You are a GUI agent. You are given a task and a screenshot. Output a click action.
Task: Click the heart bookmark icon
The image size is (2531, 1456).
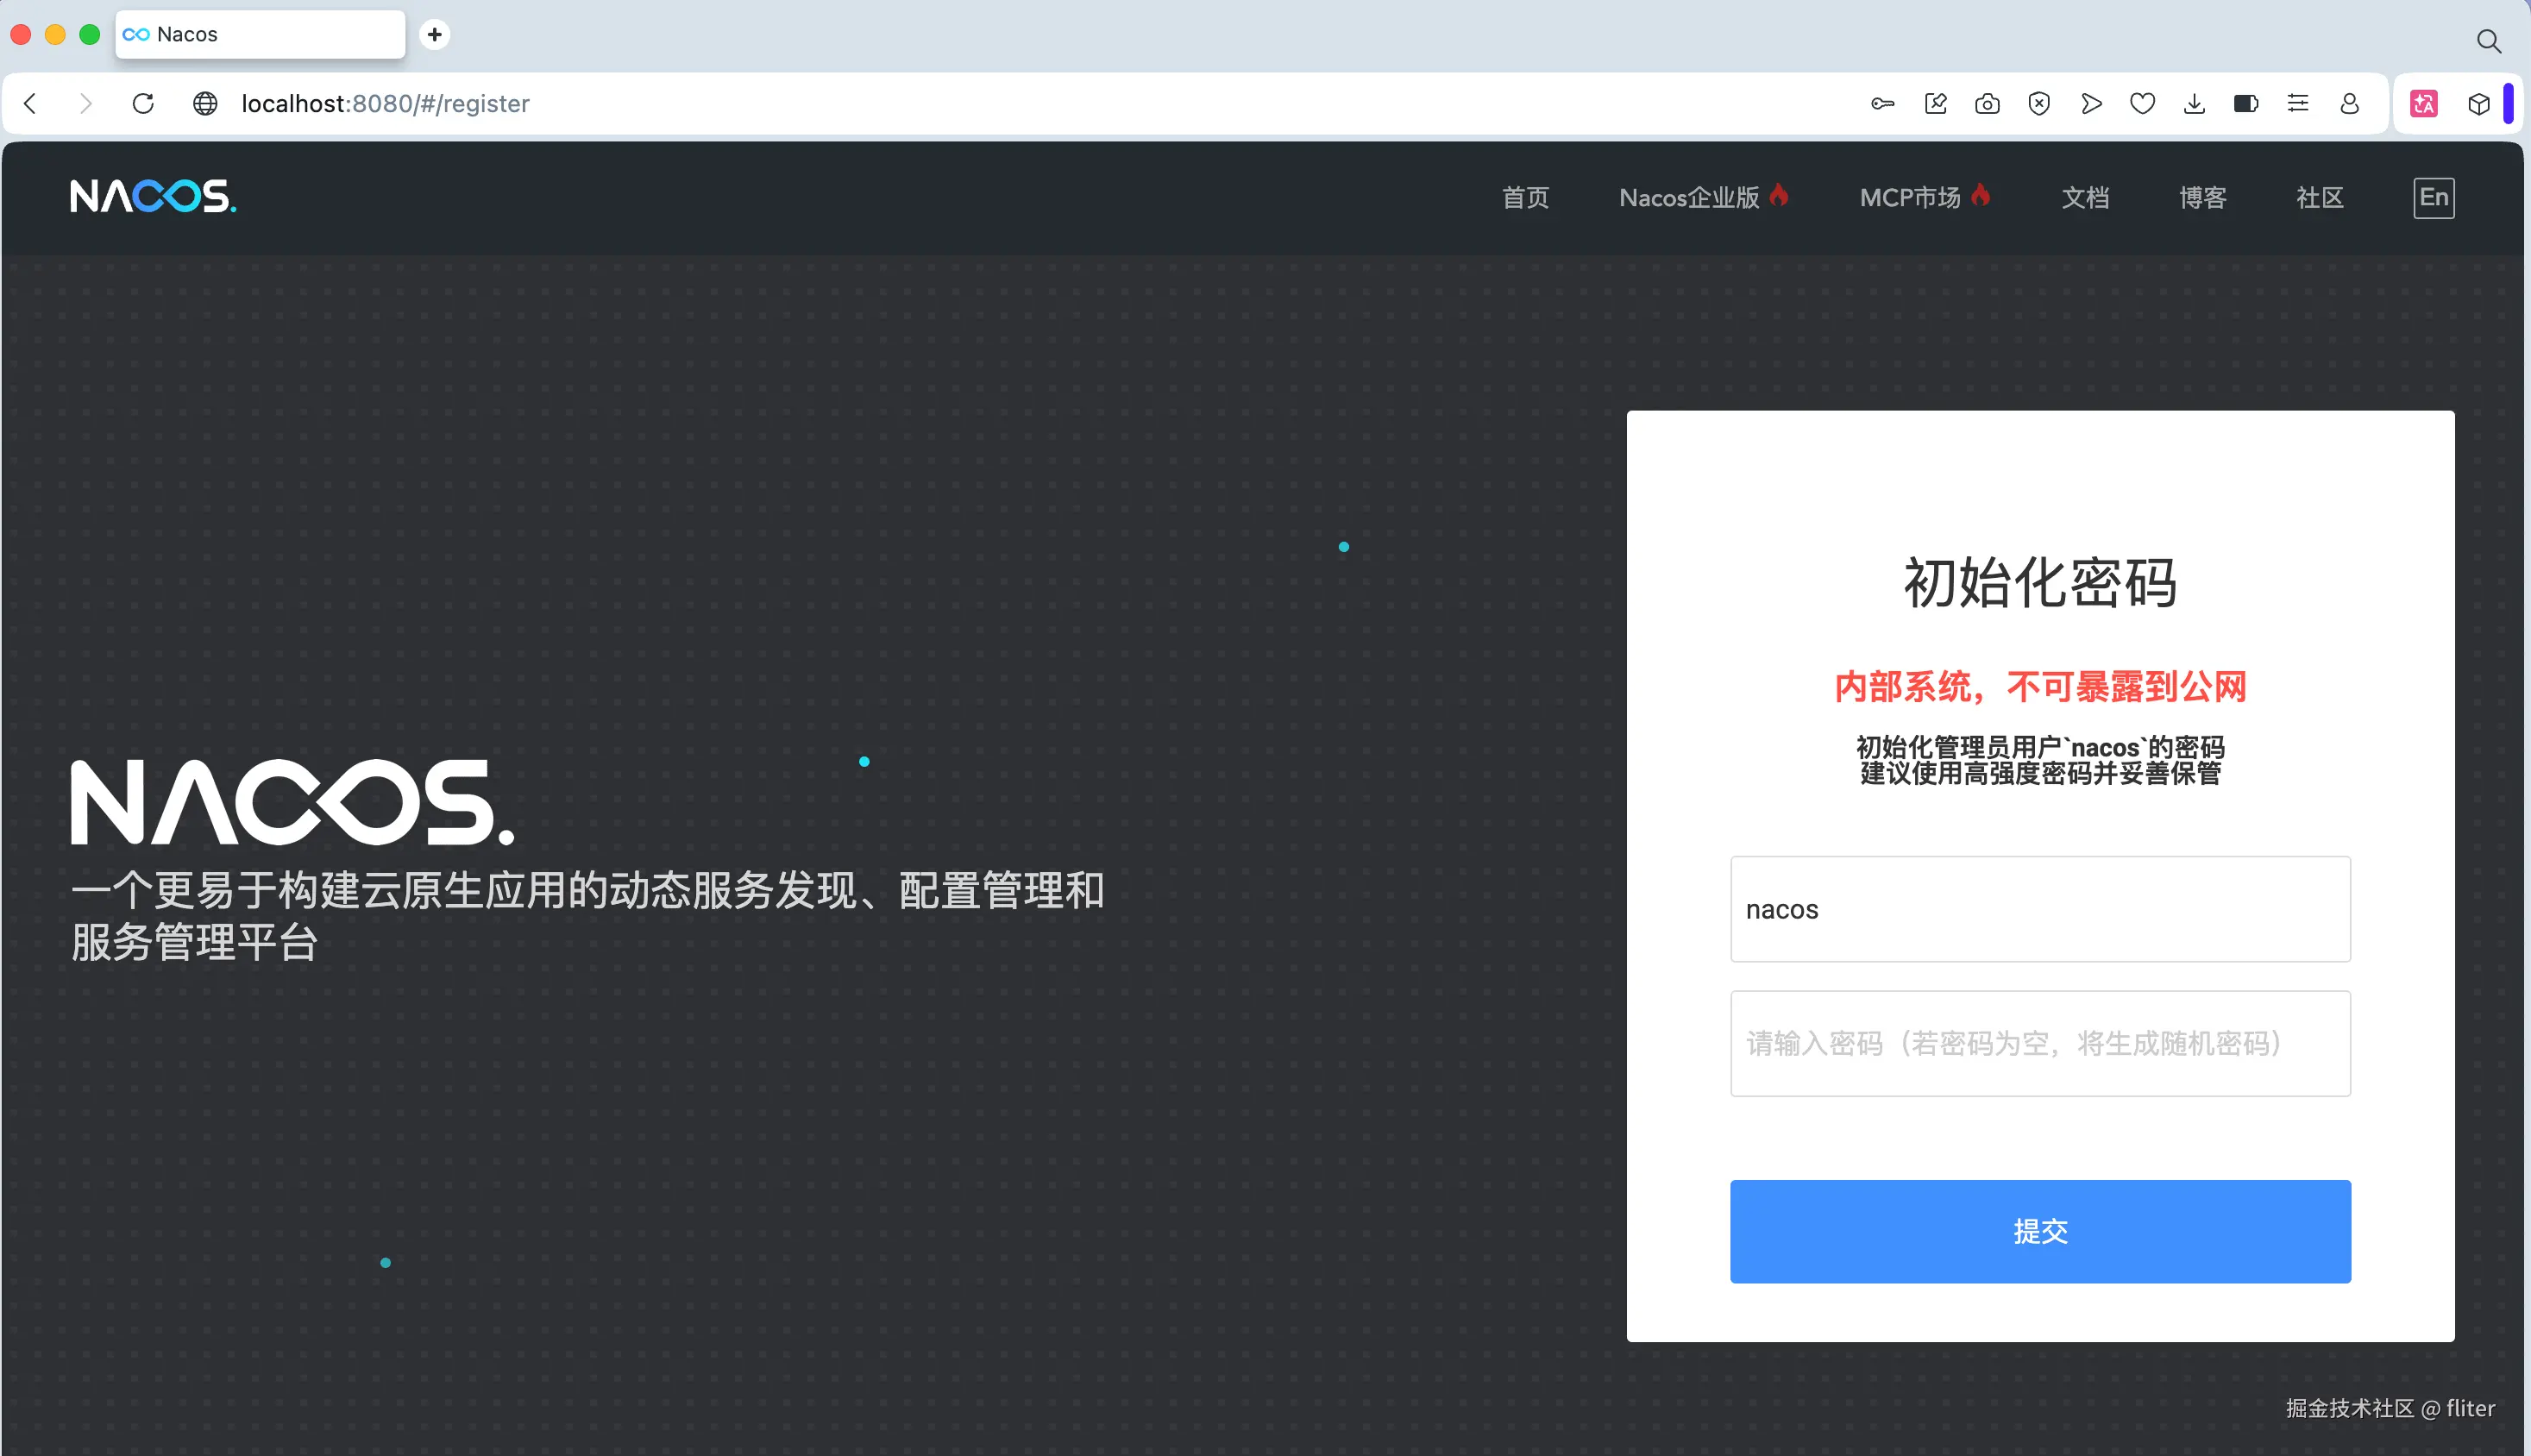2142,104
